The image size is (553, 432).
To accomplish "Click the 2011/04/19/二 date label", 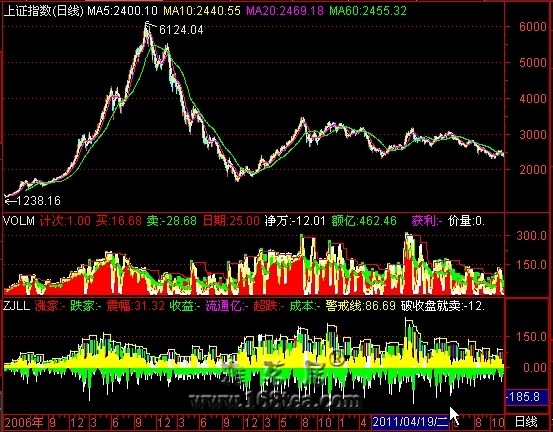I will tap(410, 422).
